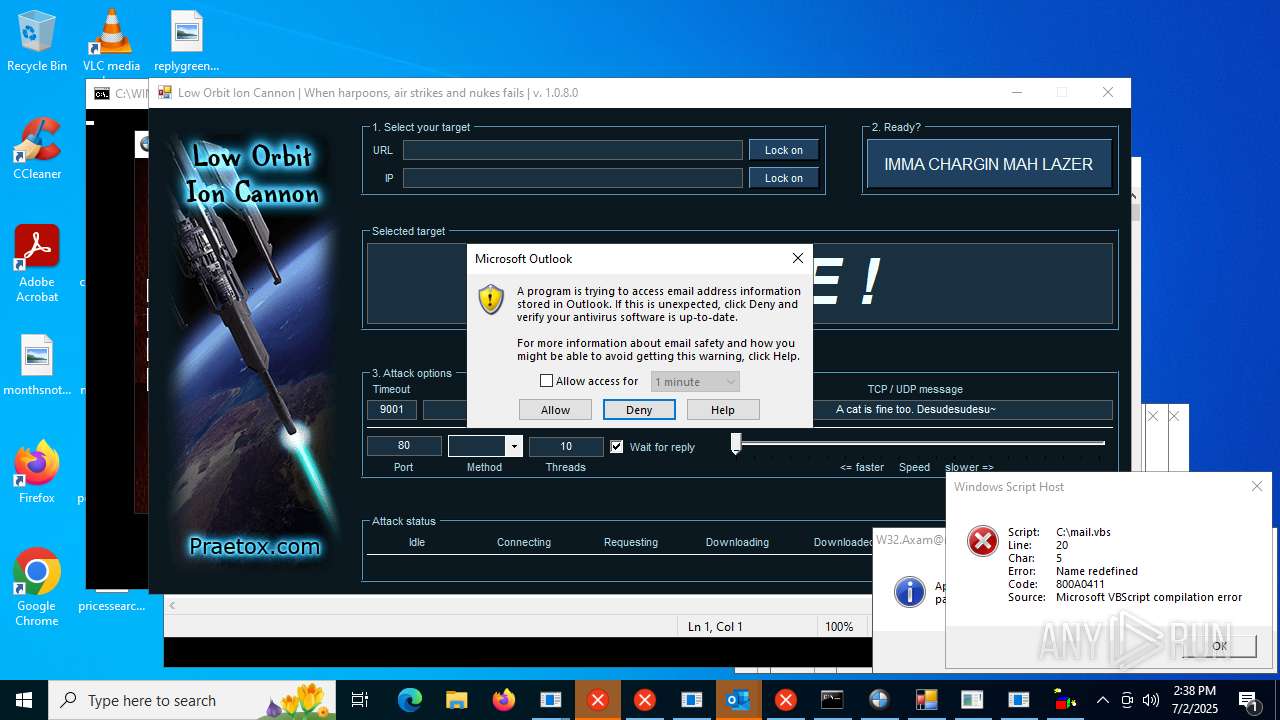Switch to Firefox on the taskbar
Viewport: 1280px width, 720px height.
pos(504,700)
